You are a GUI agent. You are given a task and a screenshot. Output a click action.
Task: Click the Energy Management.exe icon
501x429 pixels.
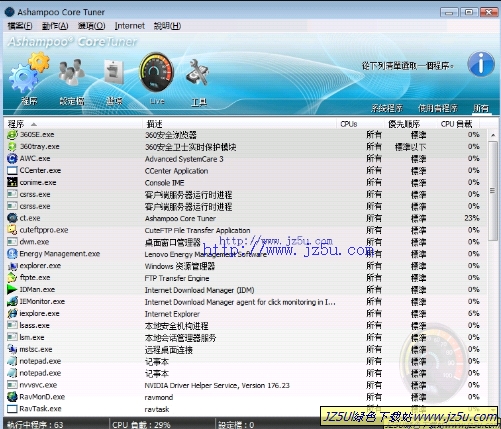(x=12, y=254)
